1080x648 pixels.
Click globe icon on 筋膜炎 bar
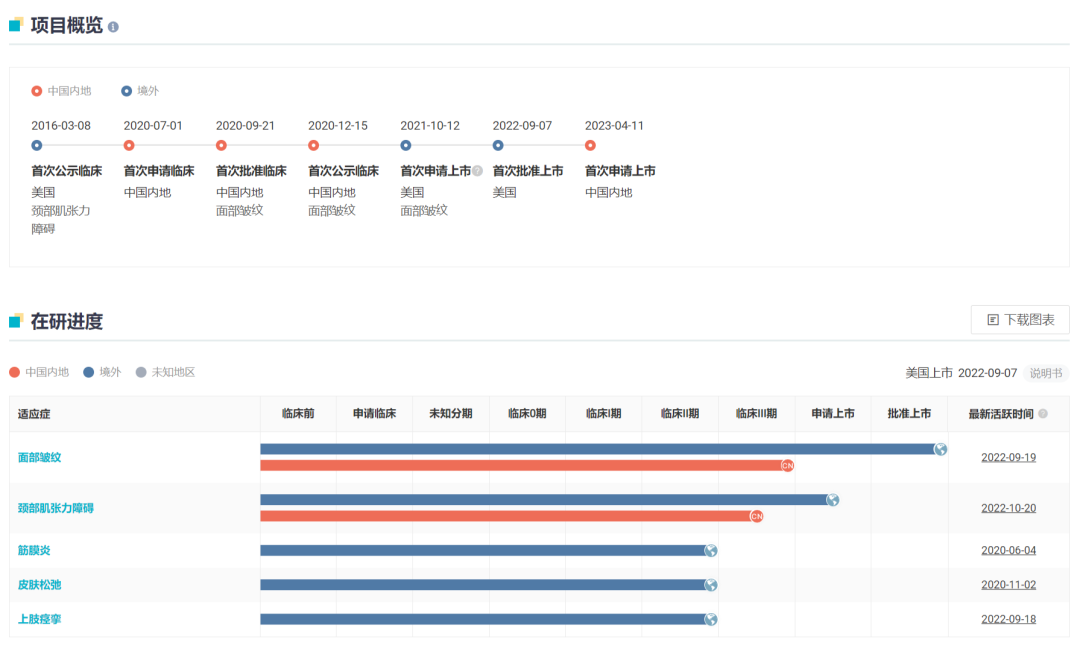(x=710, y=550)
